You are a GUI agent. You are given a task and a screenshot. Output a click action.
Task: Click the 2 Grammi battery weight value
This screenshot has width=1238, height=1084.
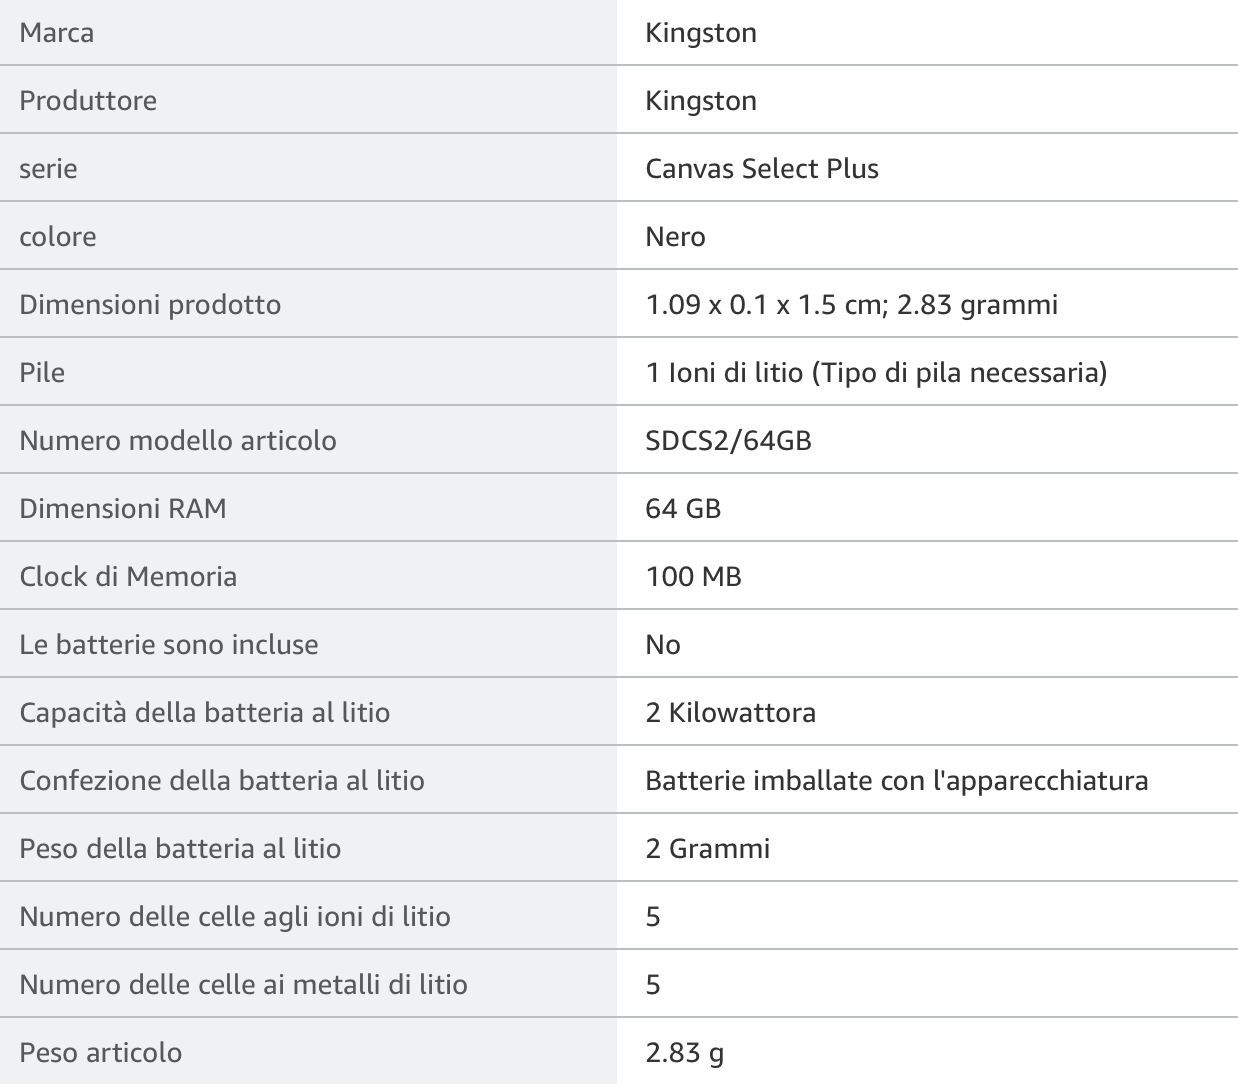point(707,849)
